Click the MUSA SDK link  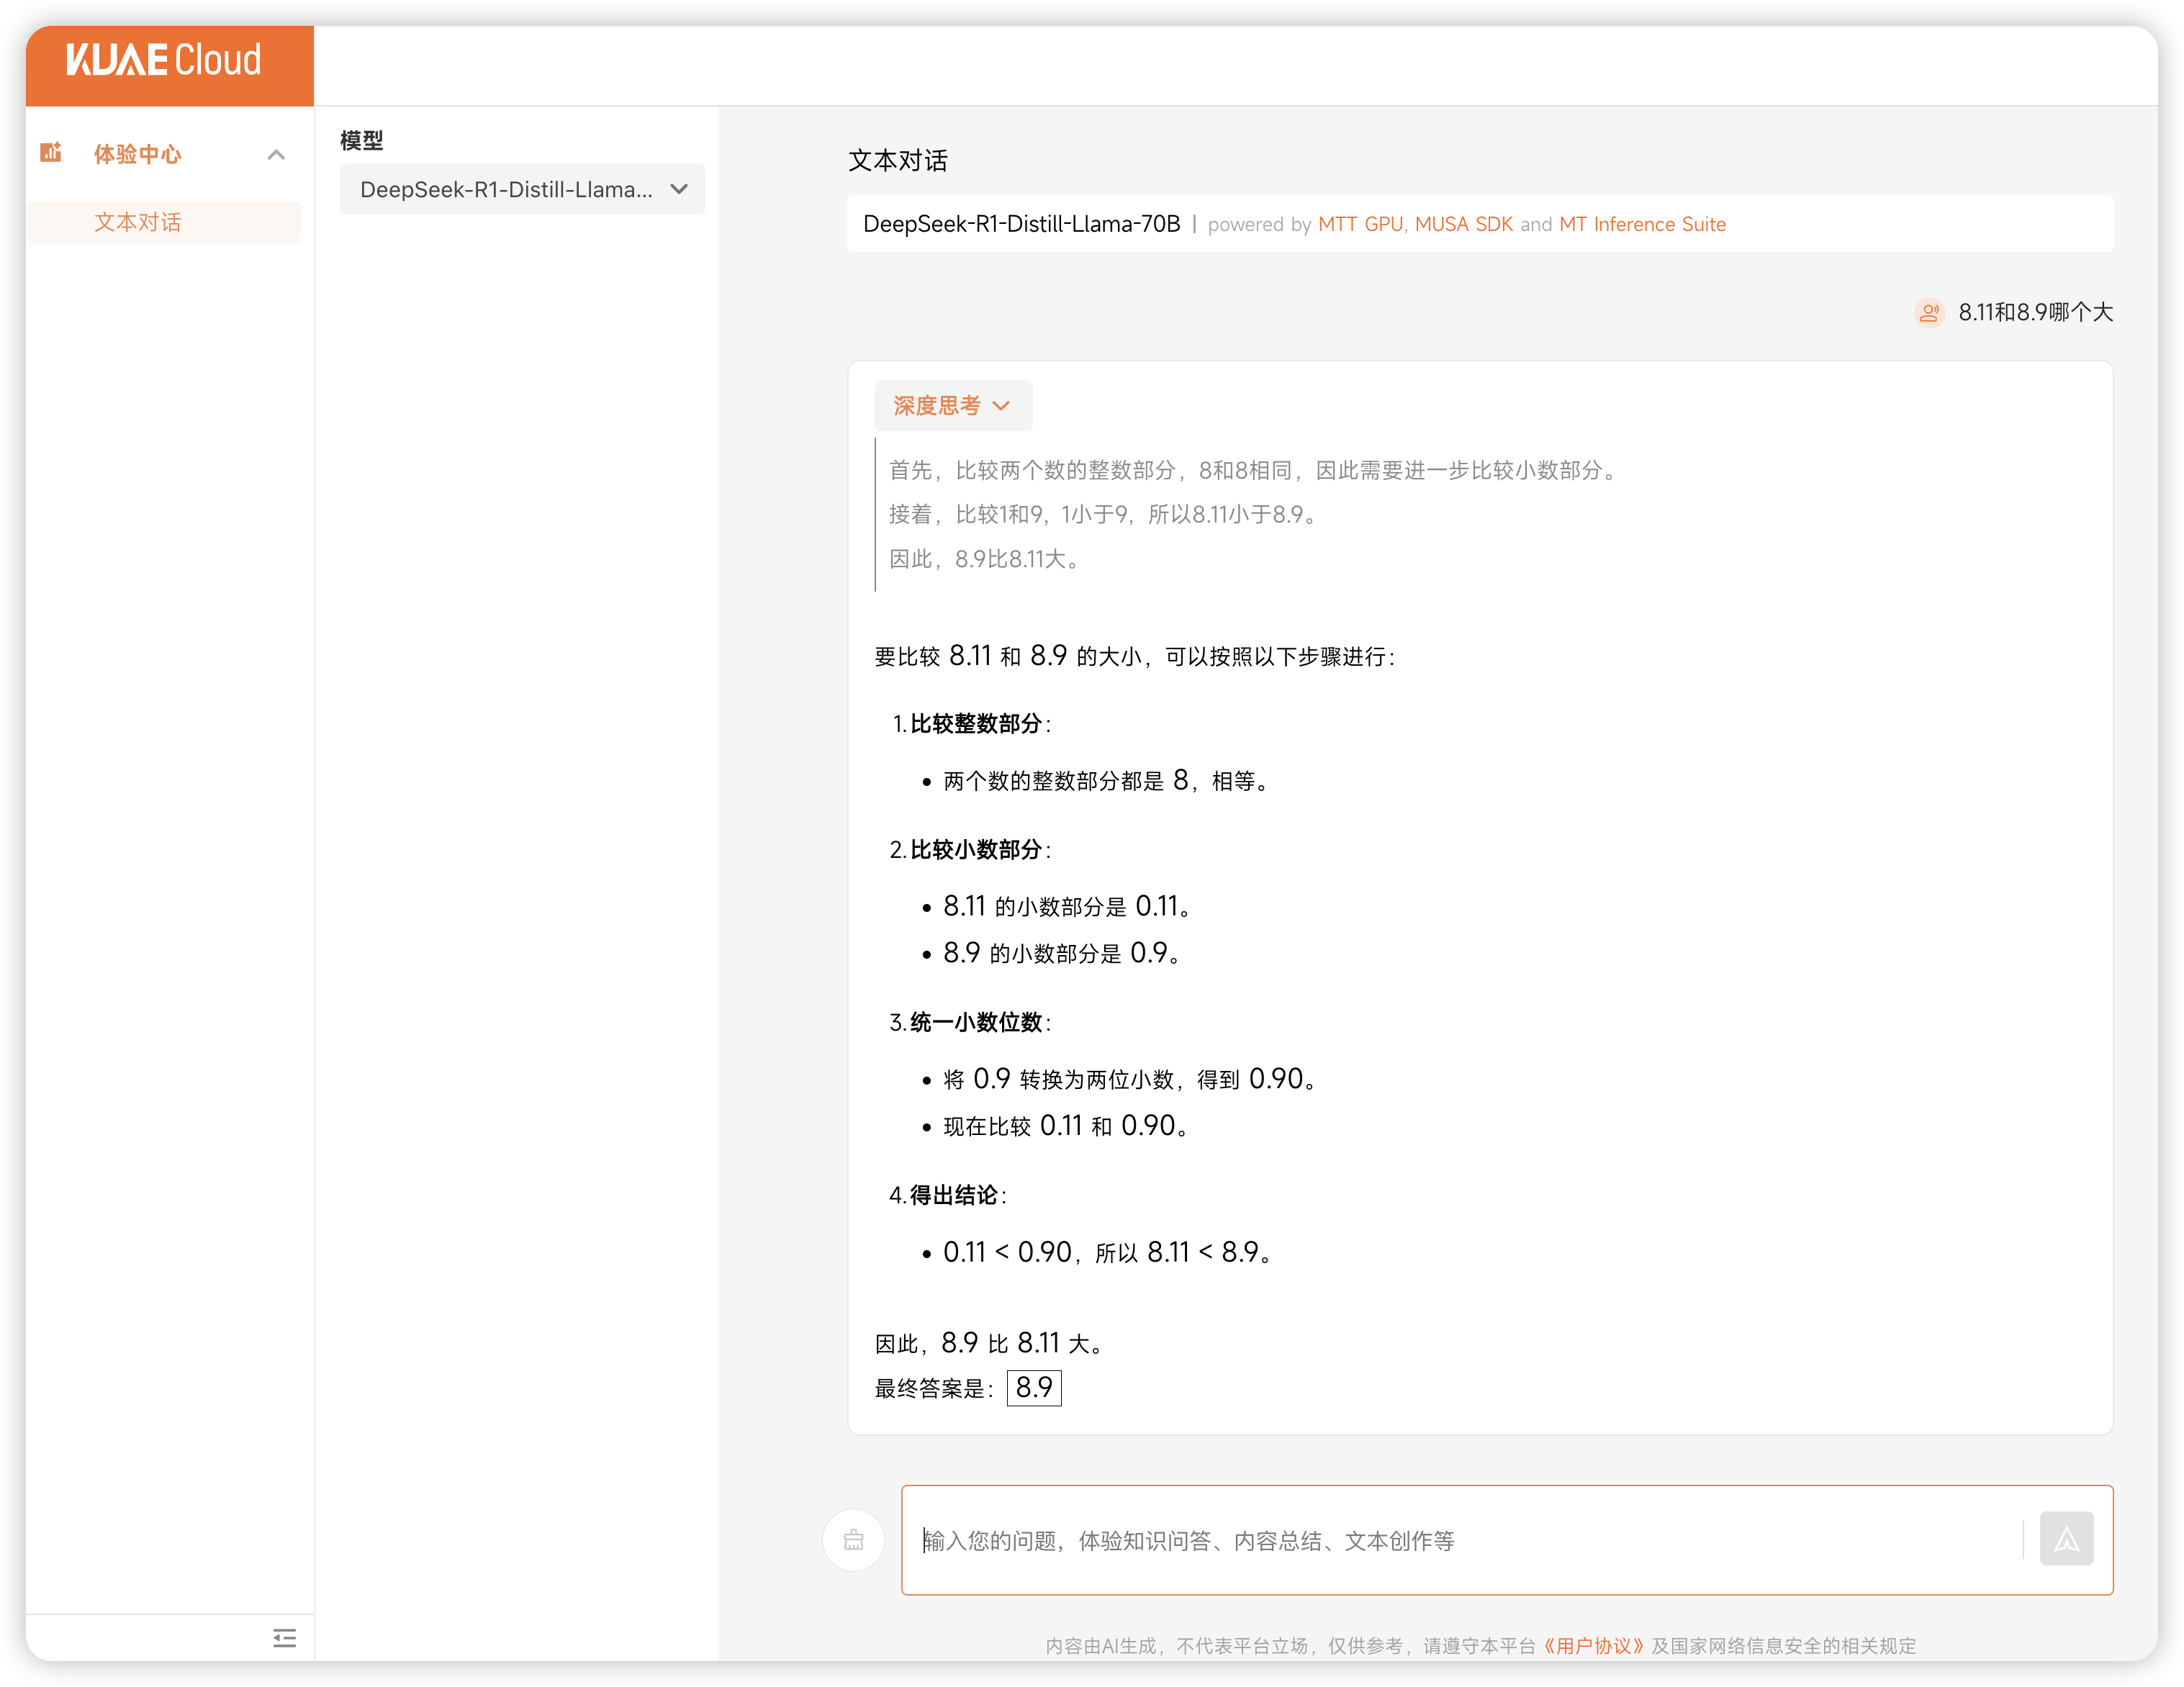pyautogui.click(x=1463, y=224)
